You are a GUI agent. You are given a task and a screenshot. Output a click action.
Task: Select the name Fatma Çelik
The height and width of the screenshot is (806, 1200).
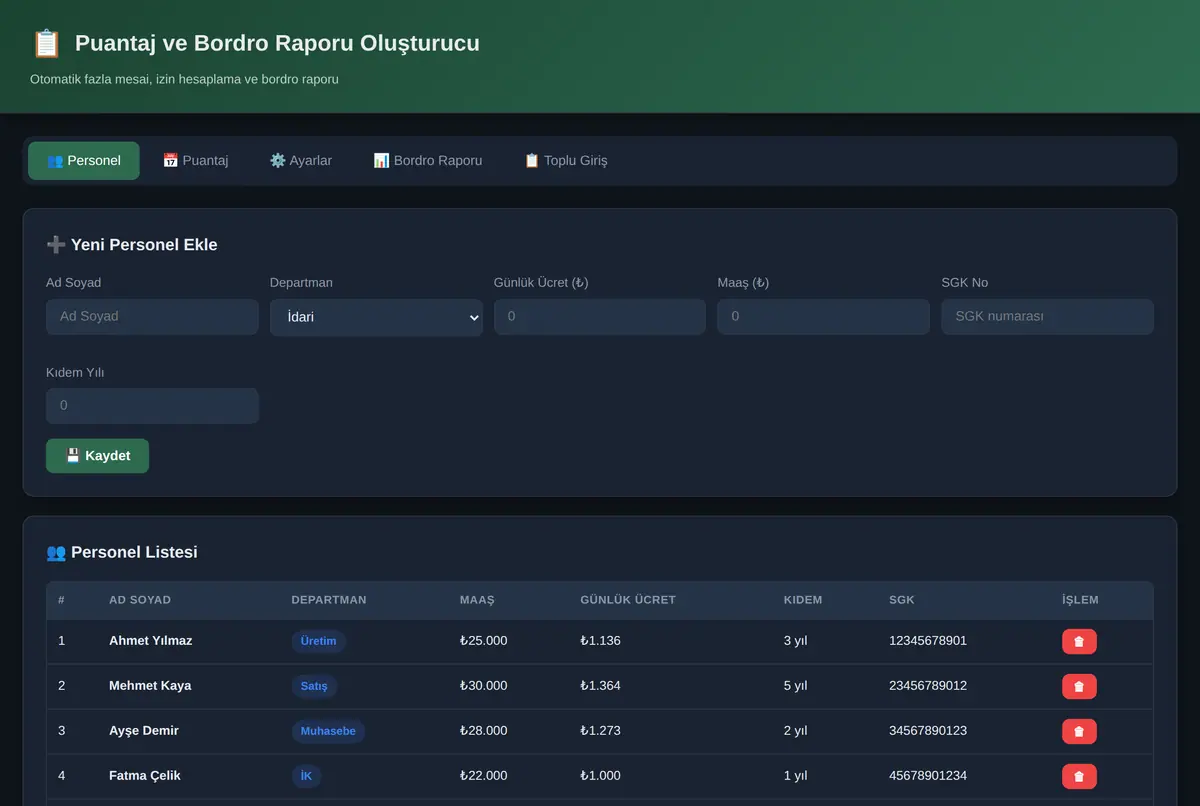pyautogui.click(x=145, y=776)
